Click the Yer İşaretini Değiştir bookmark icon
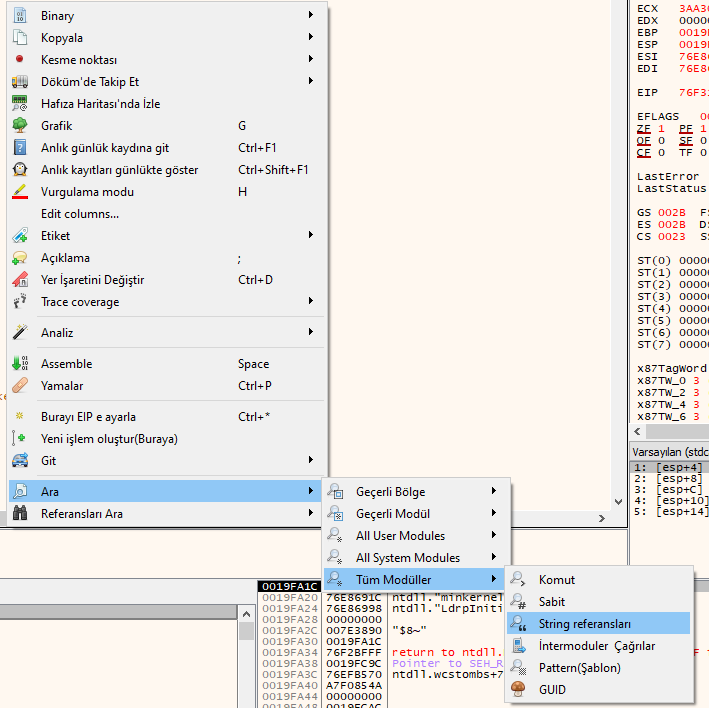Image resolution: width=709 pixels, height=708 pixels. pos(20,279)
